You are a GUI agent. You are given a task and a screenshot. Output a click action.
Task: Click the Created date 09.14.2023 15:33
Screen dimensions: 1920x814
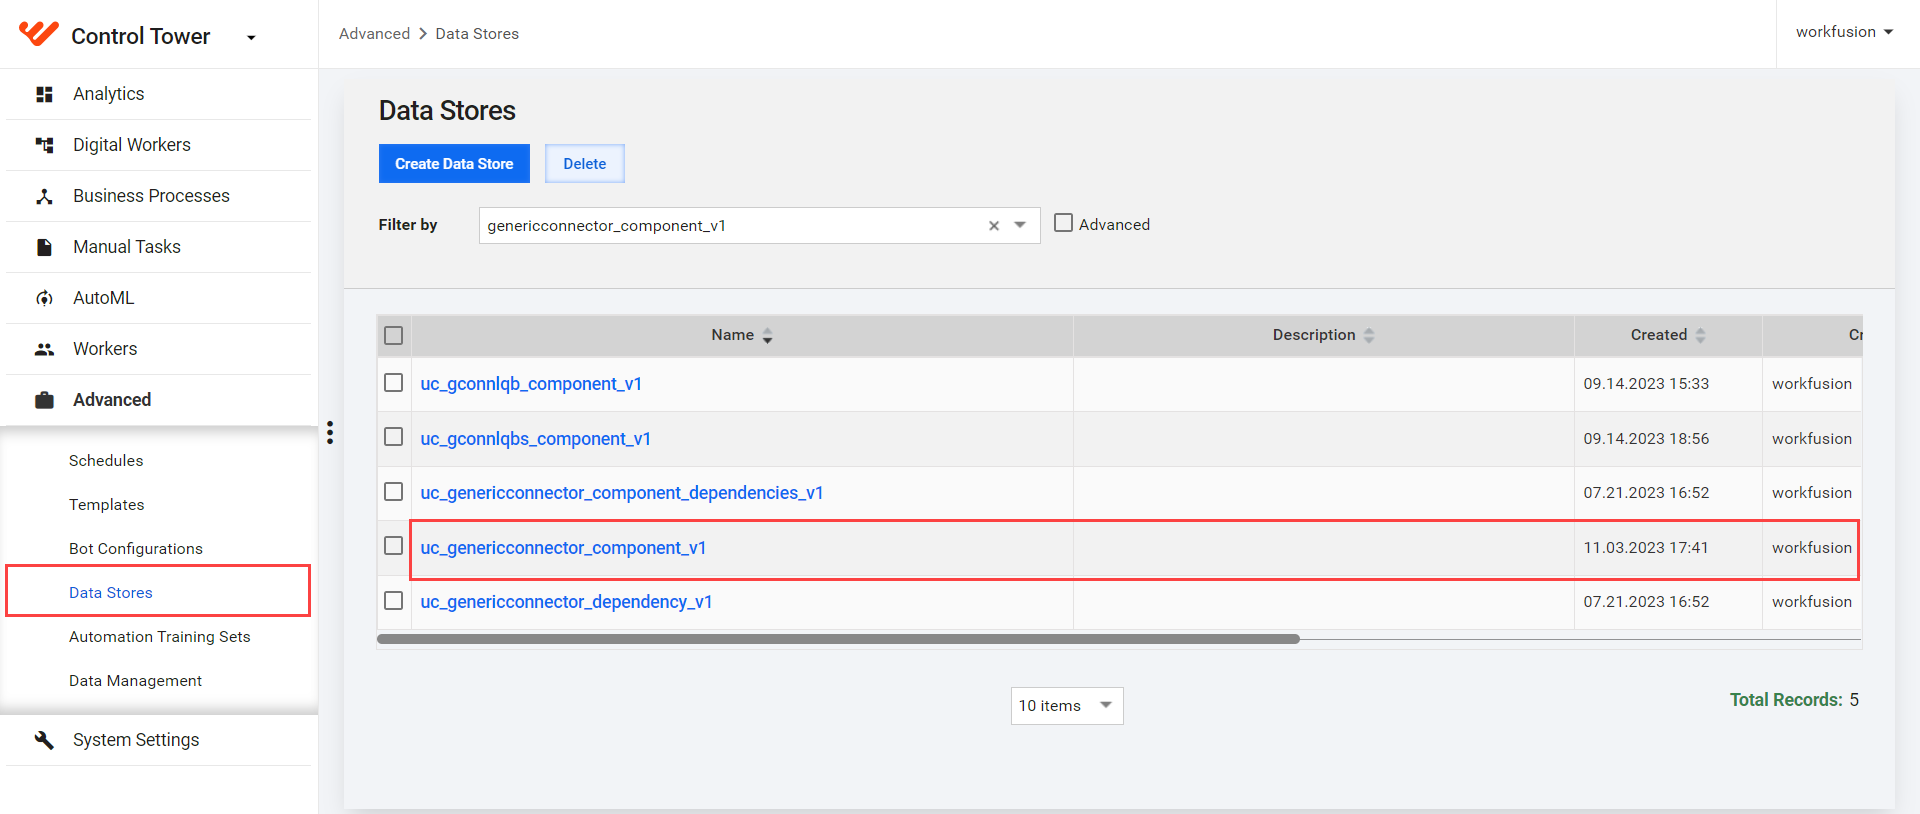coord(1646,384)
